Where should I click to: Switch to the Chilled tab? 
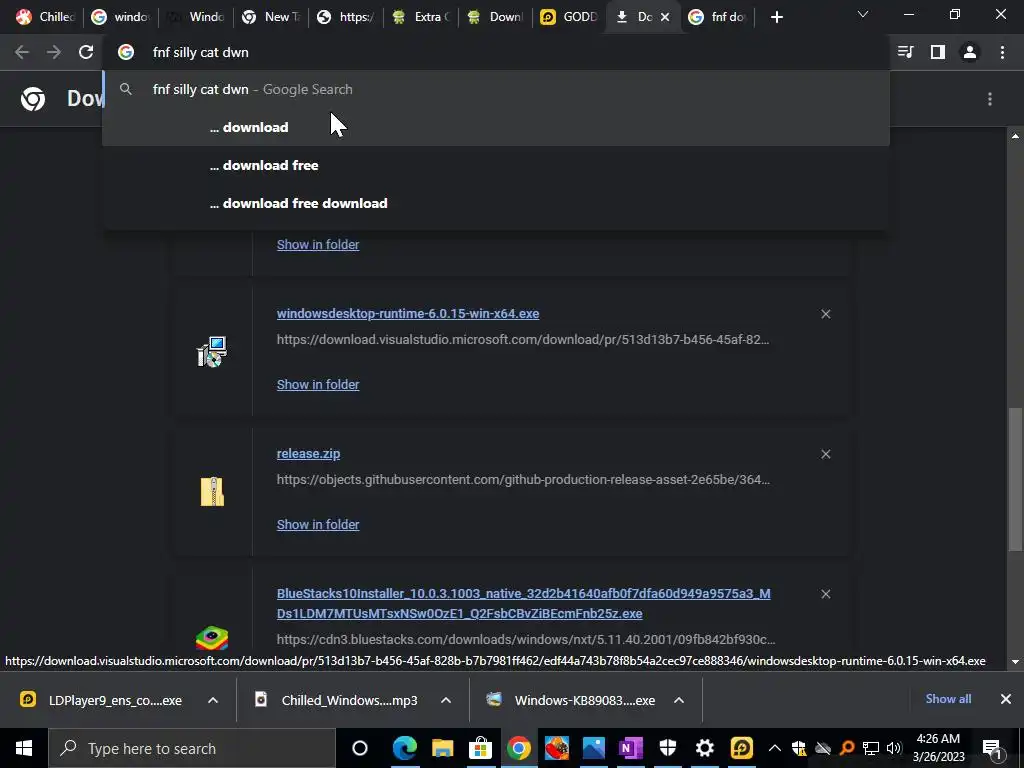click(x=44, y=17)
